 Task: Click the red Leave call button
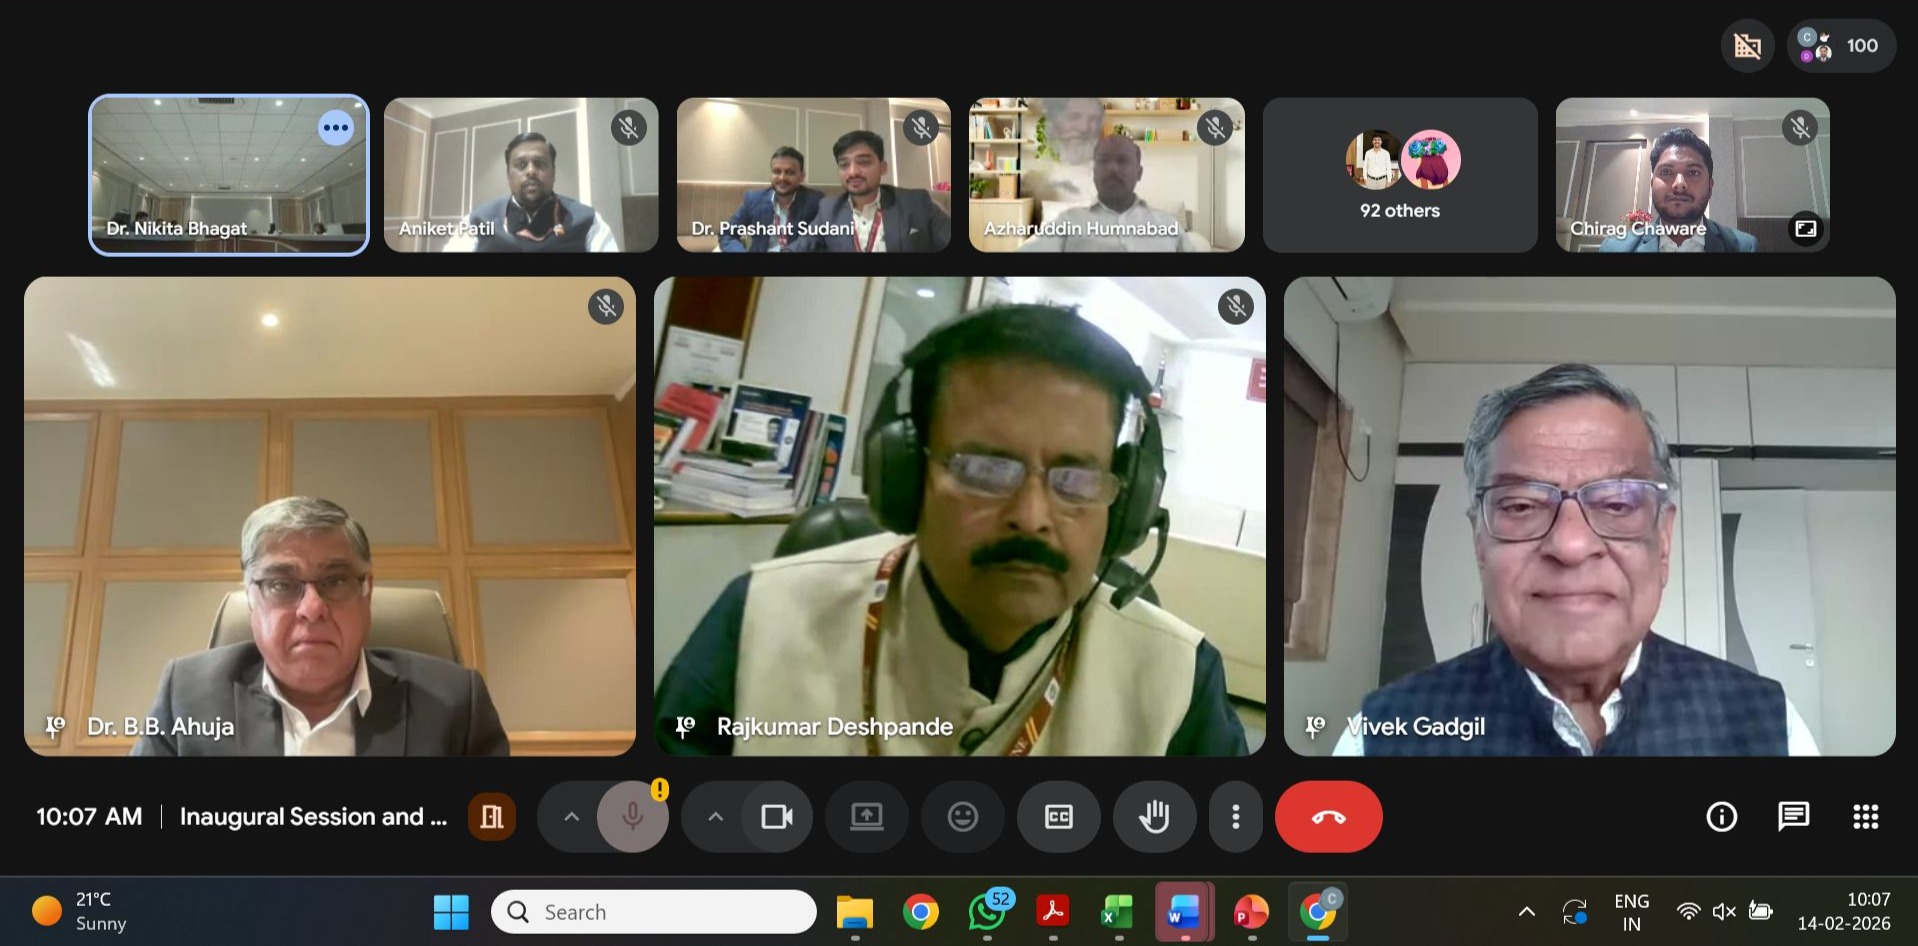pos(1328,817)
